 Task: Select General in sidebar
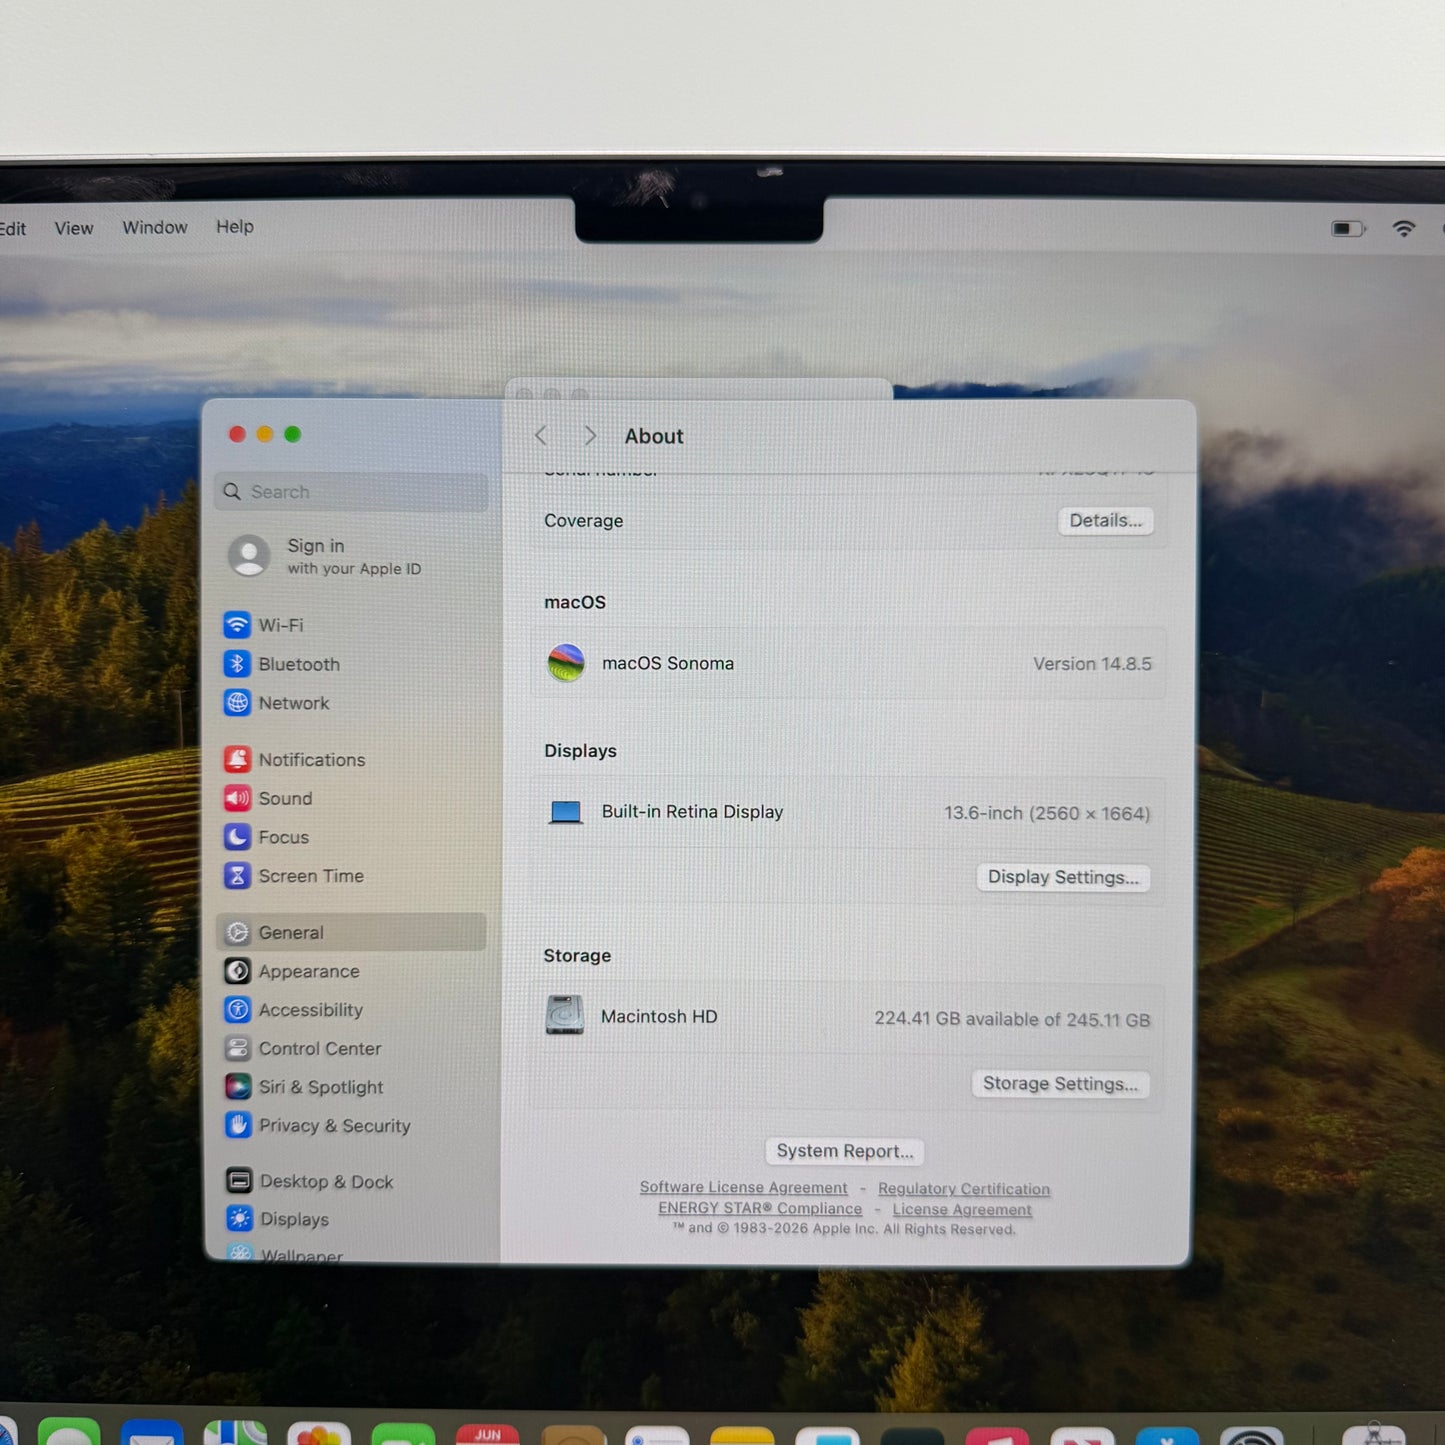352,932
